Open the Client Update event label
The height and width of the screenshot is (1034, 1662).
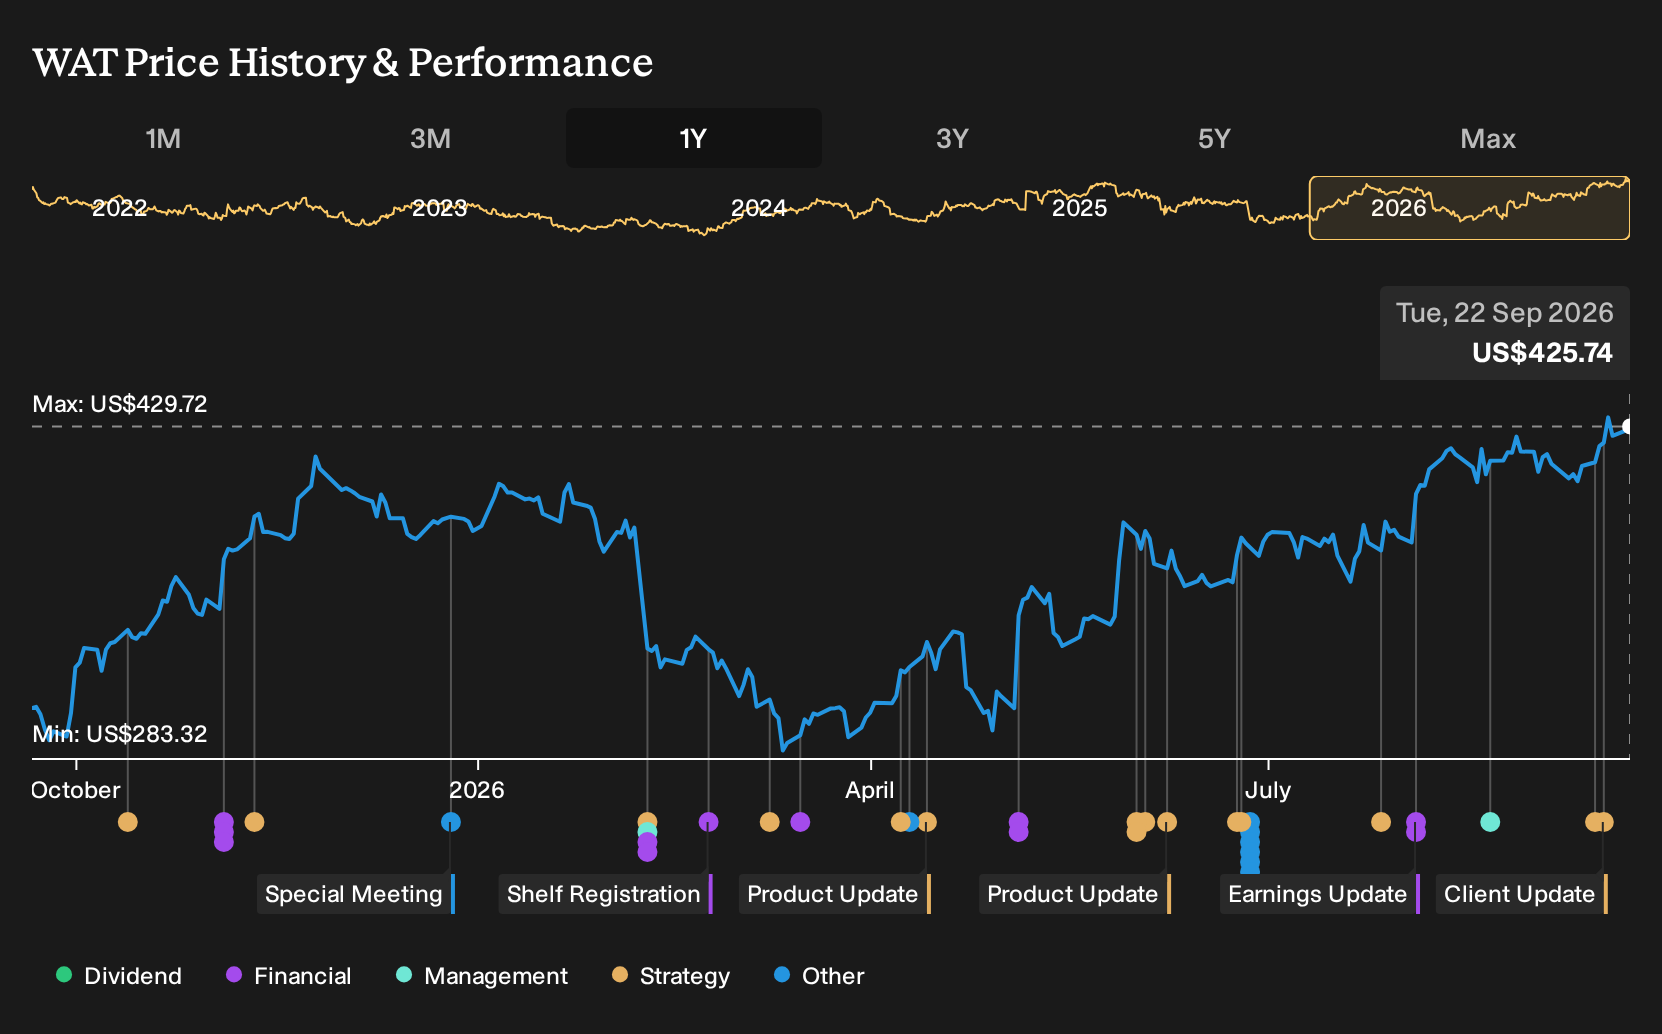(x=1521, y=894)
